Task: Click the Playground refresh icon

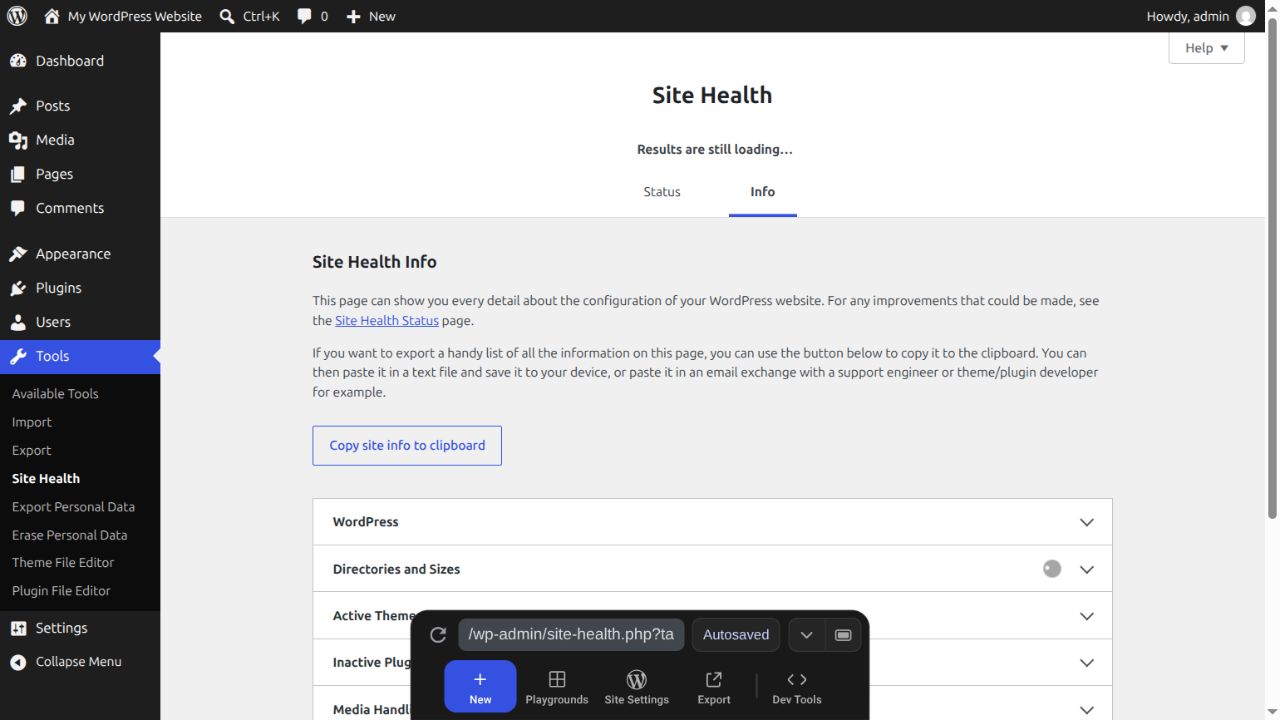Action: 438,635
